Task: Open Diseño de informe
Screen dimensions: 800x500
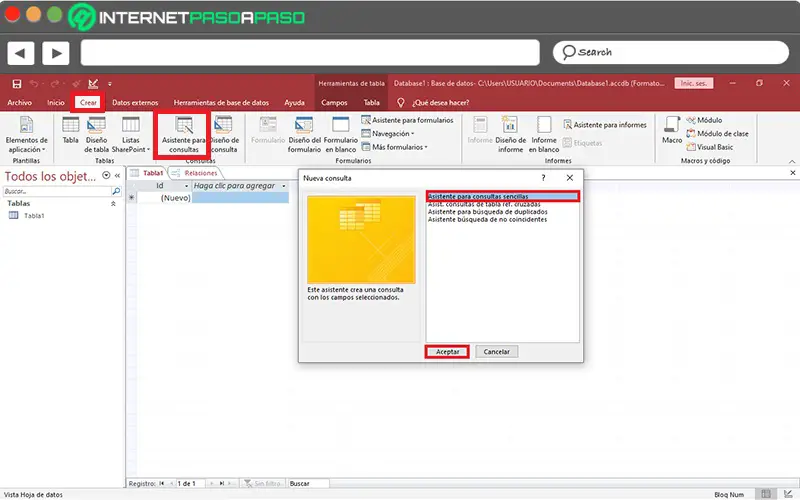Action: pyautogui.click(x=510, y=135)
